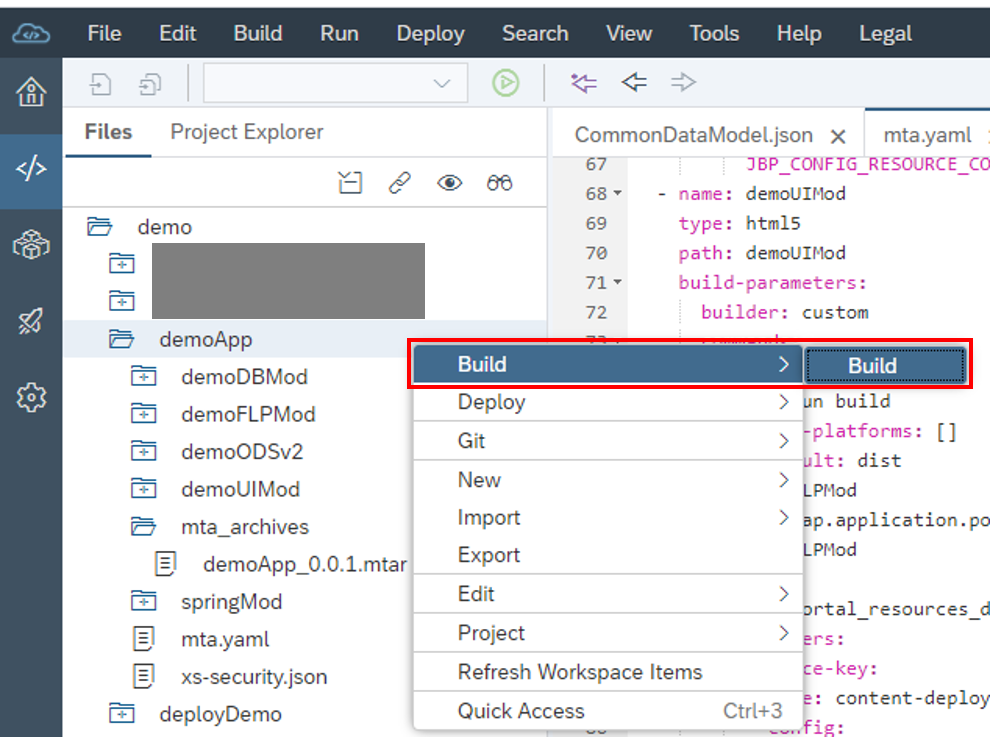Open Deploy submenu in context menu
990x737 pixels.
[x=607, y=402]
